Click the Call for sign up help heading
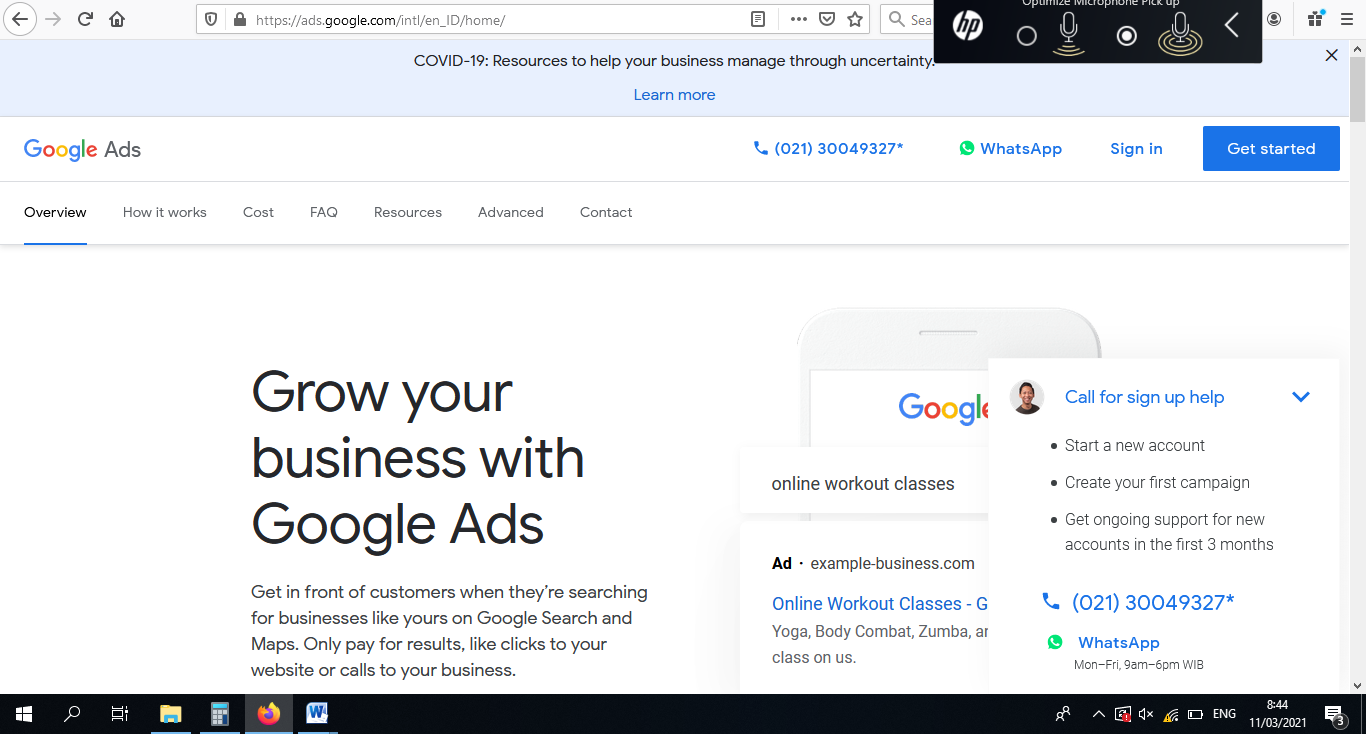This screenshot has width=1366, height=734. click(1144, 397)
